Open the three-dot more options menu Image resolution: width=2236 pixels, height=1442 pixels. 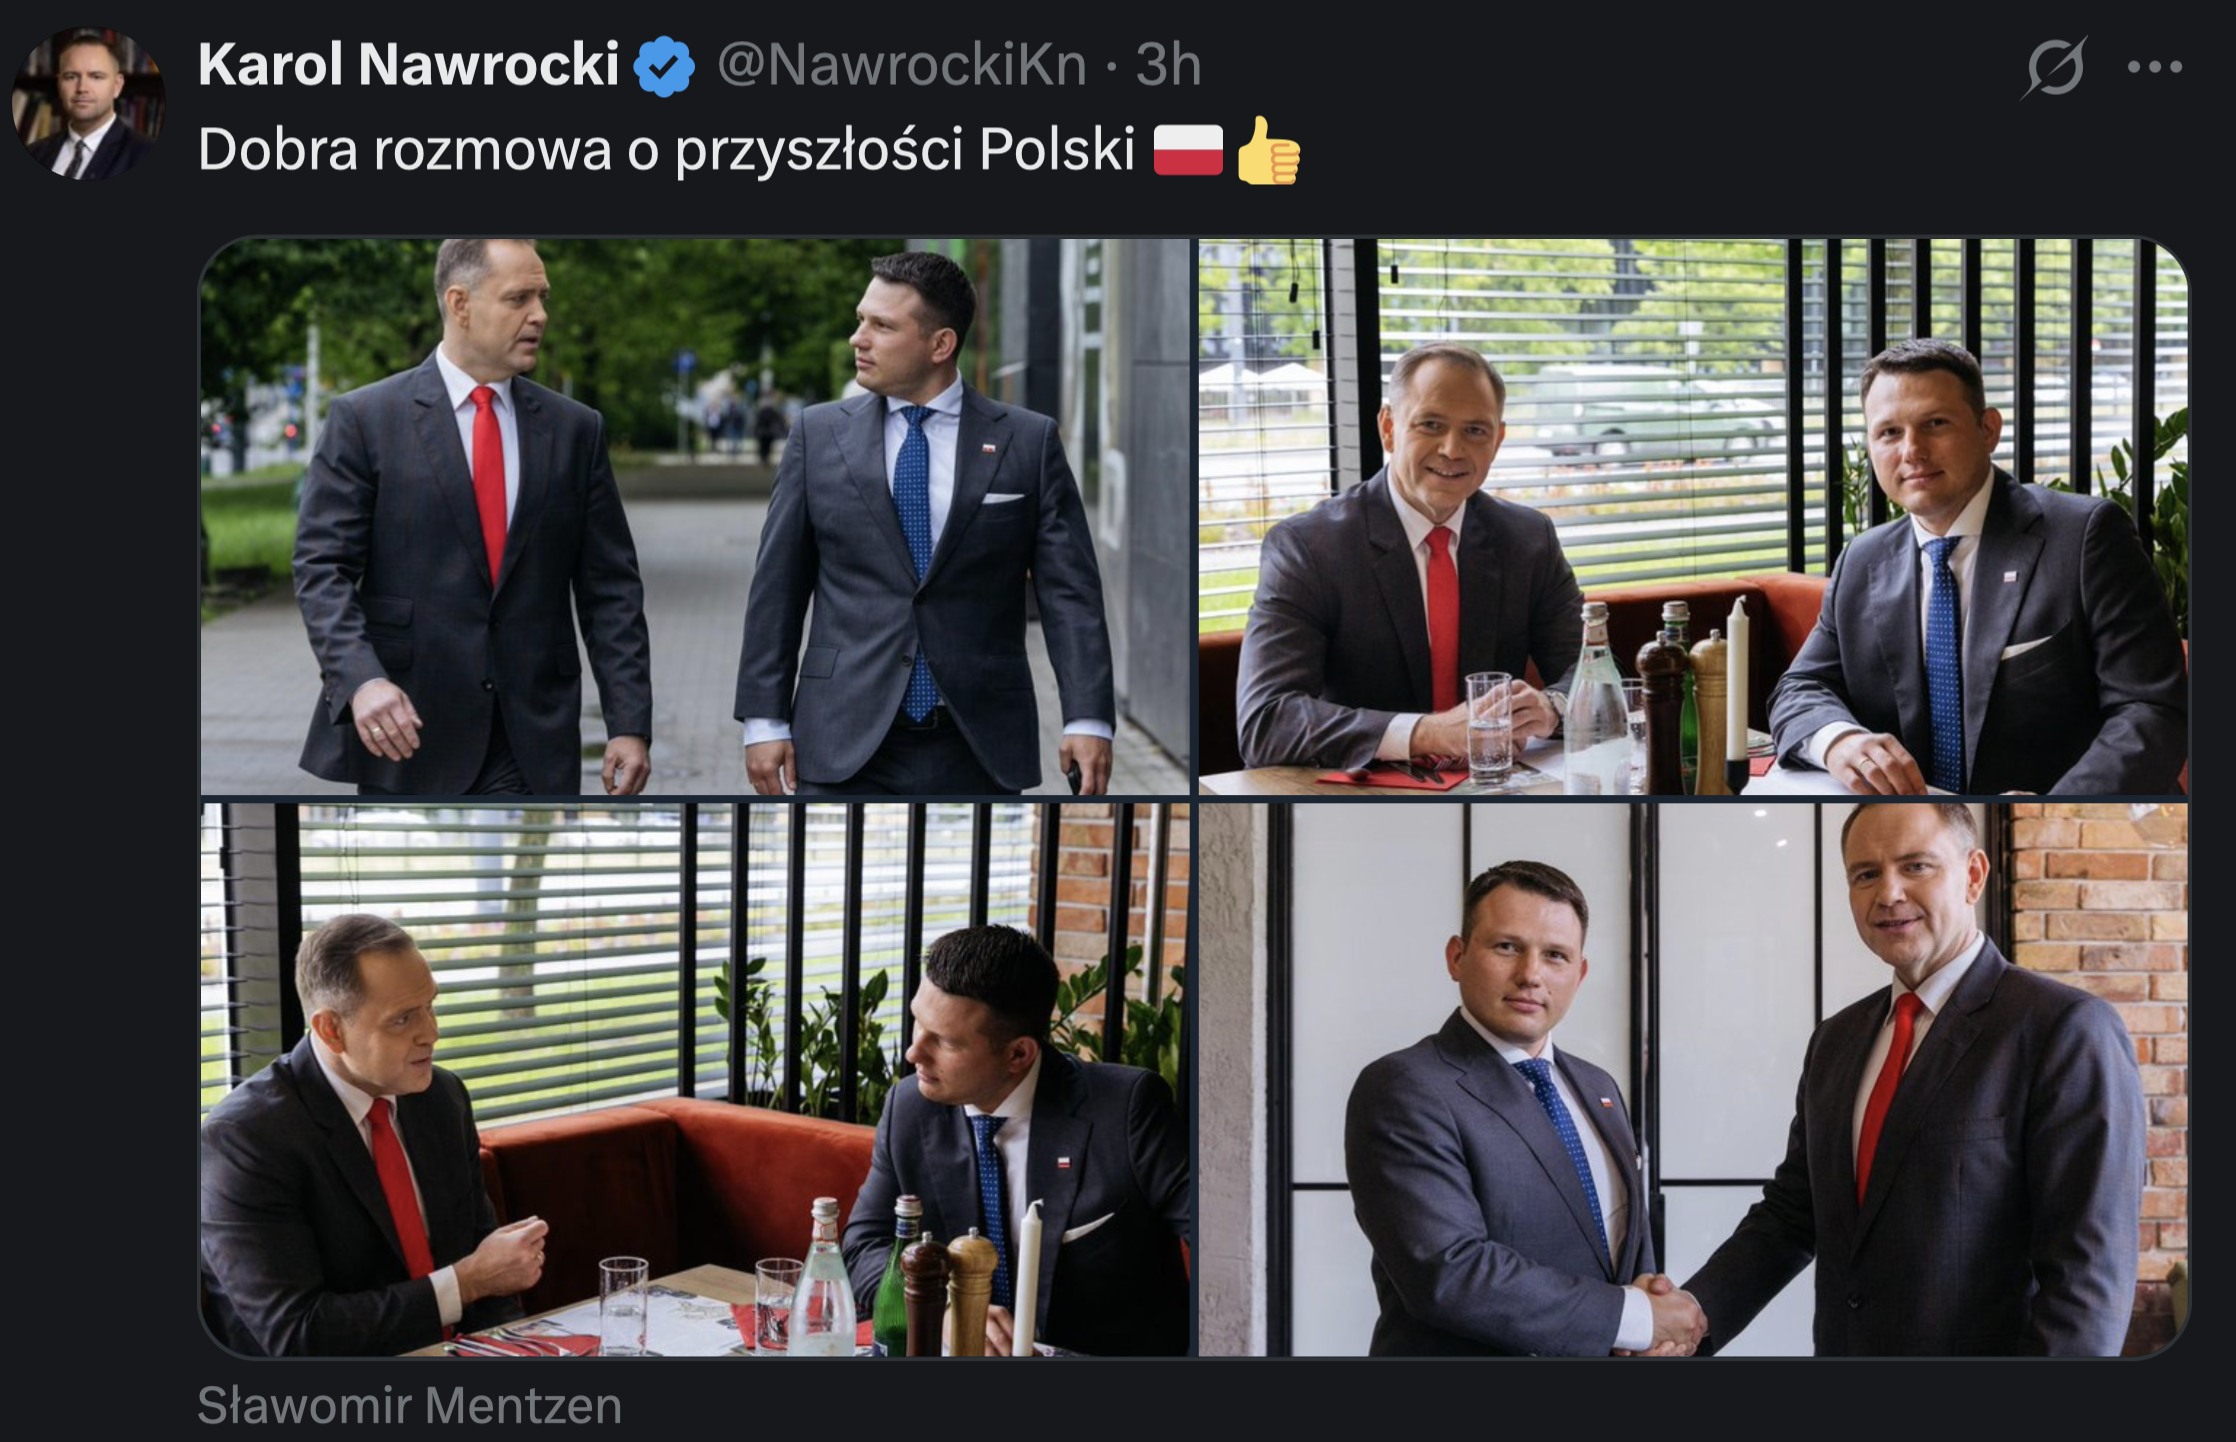(2155, 67)
